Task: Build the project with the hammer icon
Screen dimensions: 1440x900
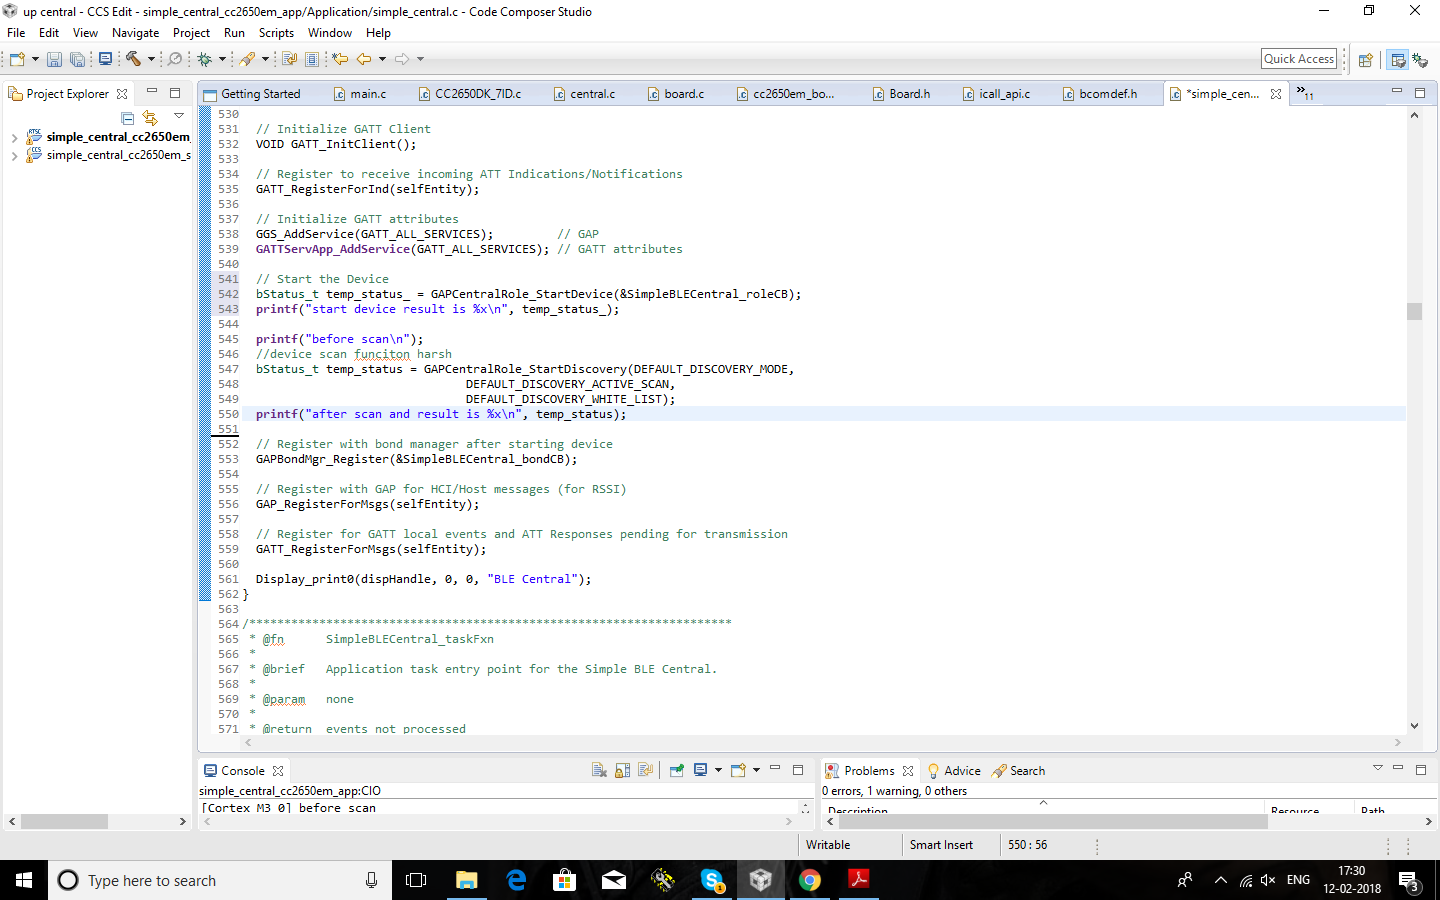Action: coord(133,59)
